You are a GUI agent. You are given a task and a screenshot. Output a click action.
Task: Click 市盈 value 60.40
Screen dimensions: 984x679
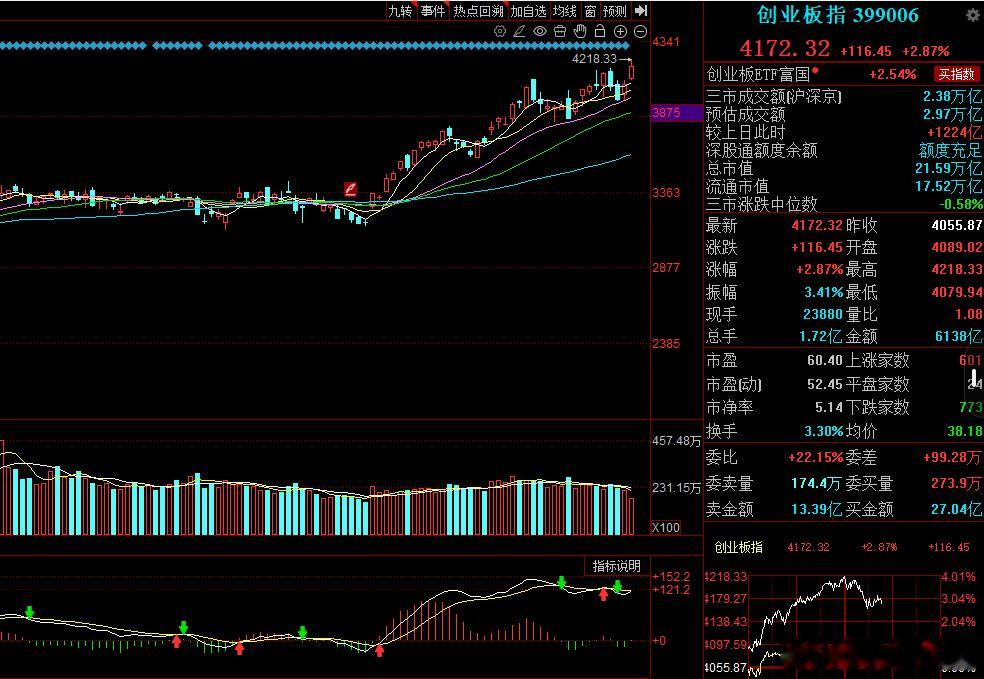tap(825, 361)
